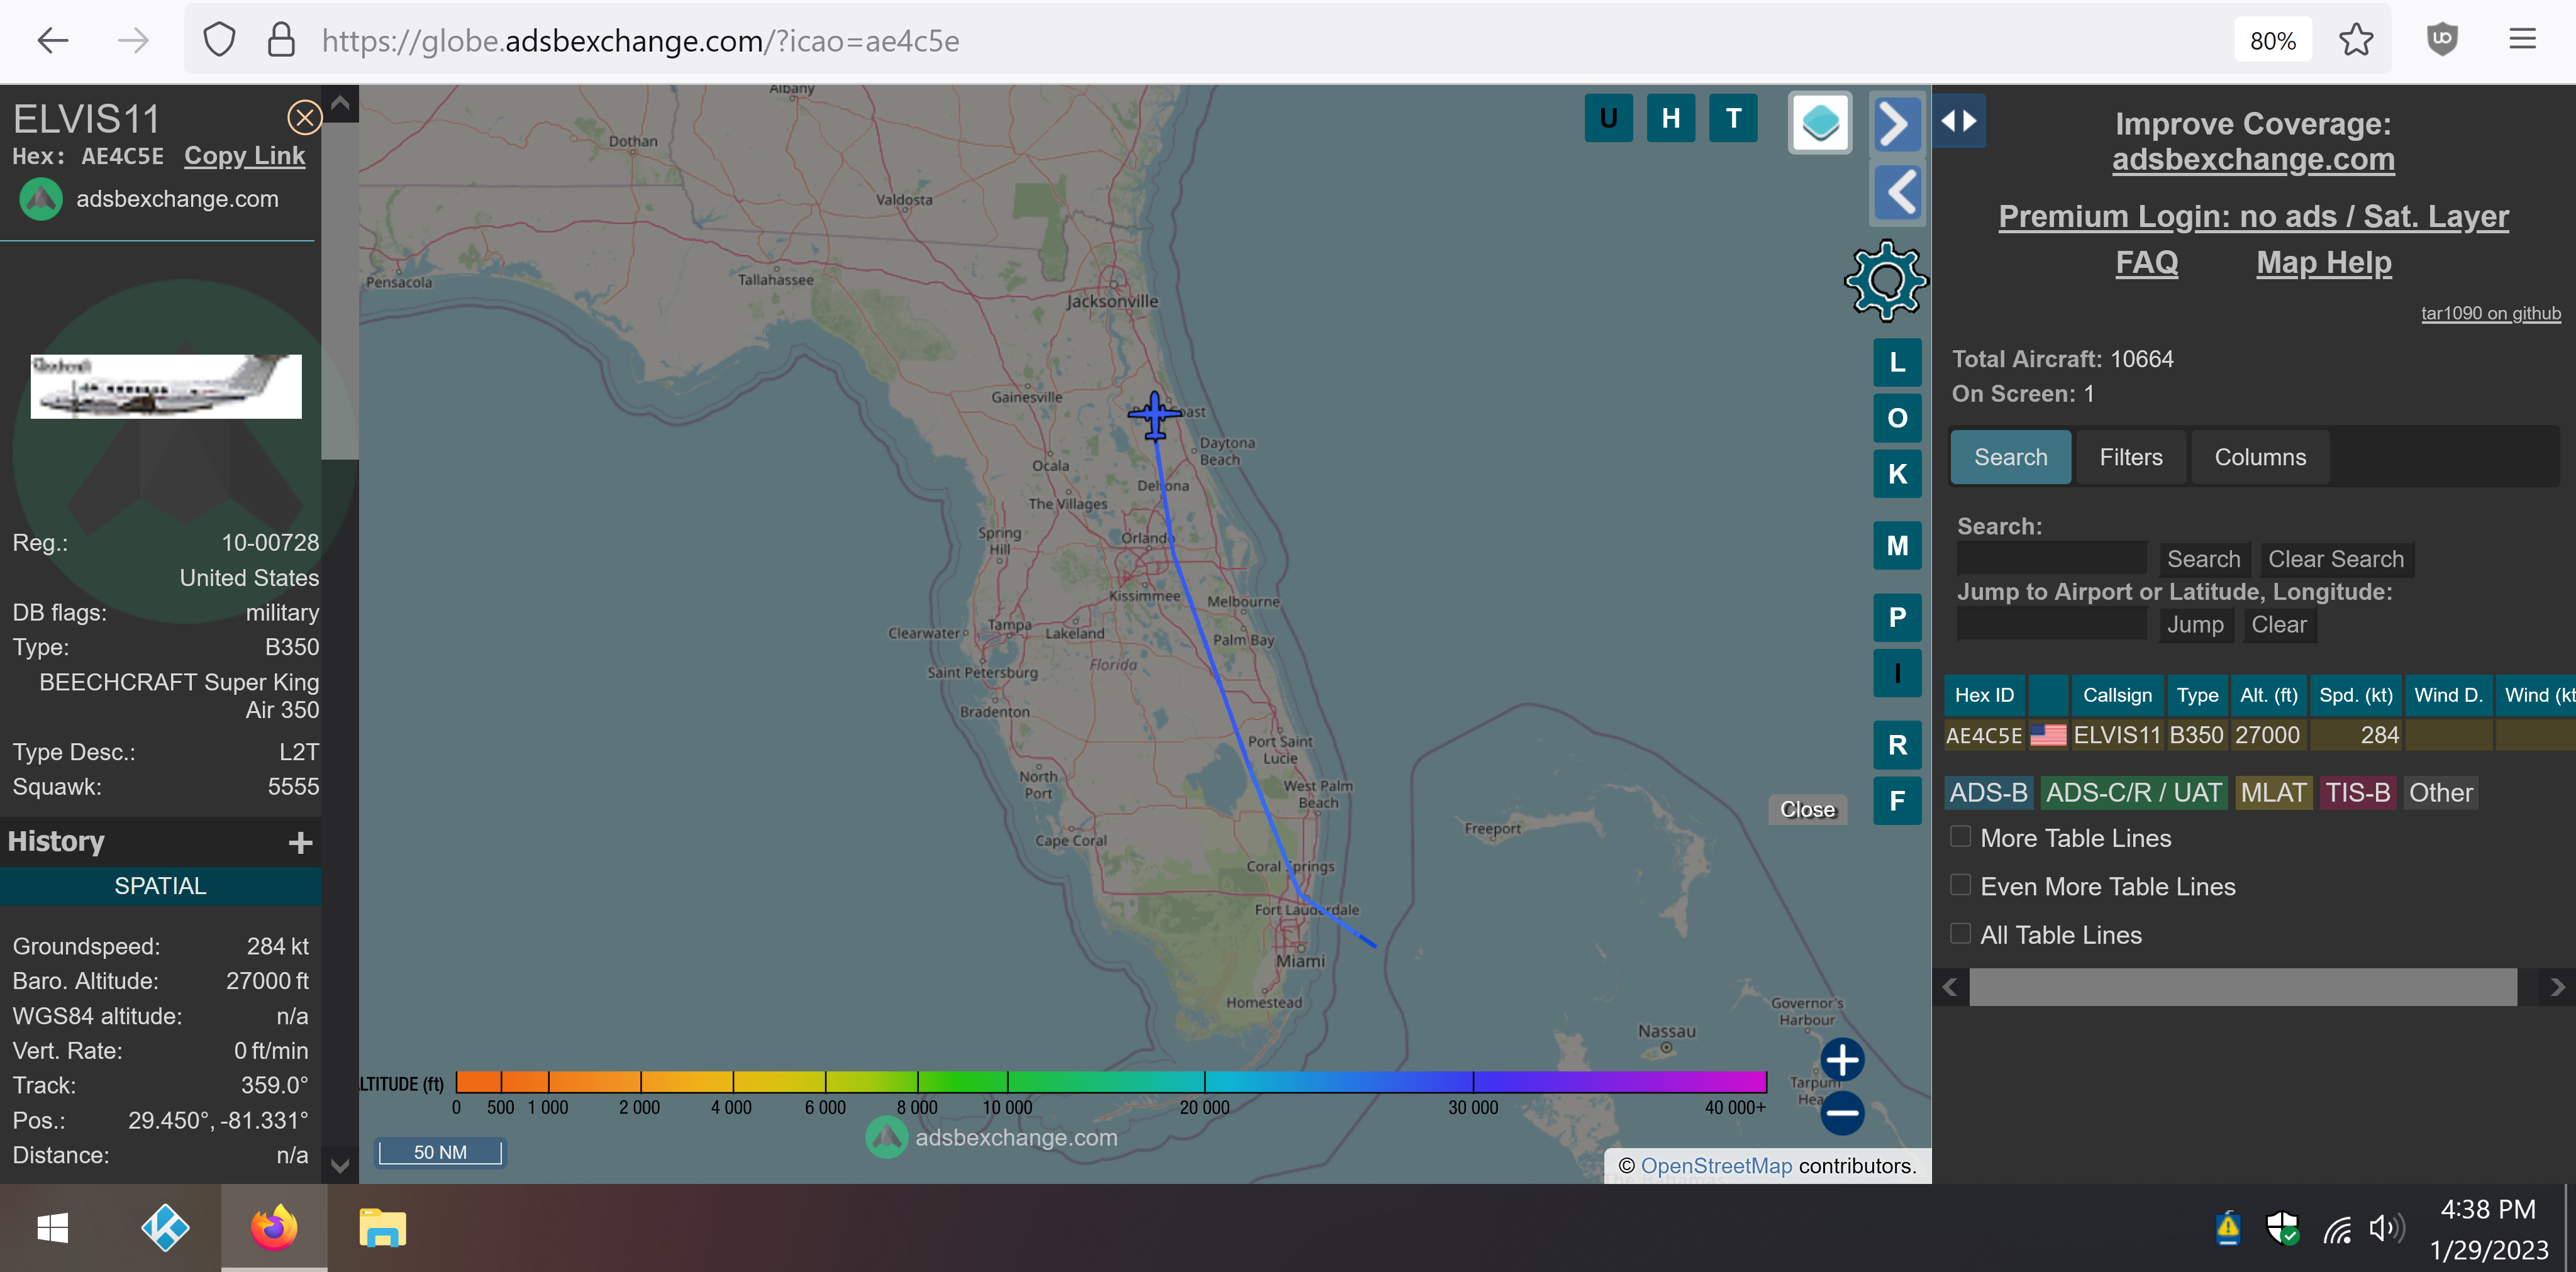The image size is (2576, 1272).
Task: Sort by the Callsign column header
Action: click(2116, 695)
